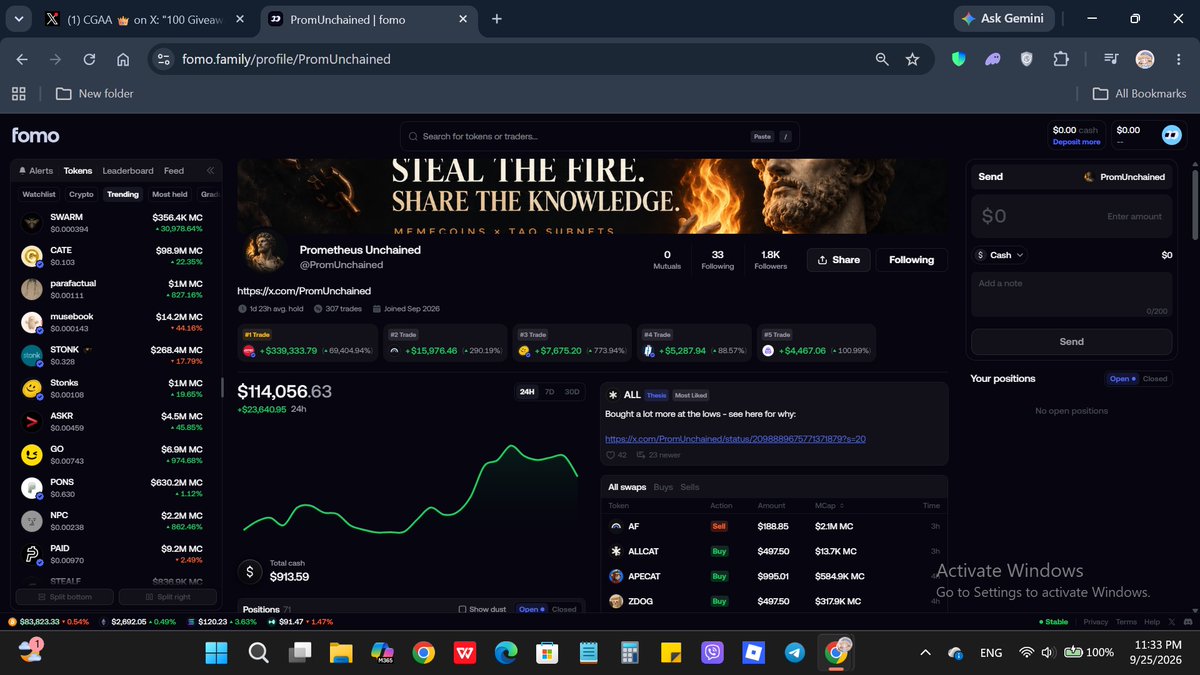Select the Watchlist filter tab
Viewport: 1200px width, 675px height.
39,194
